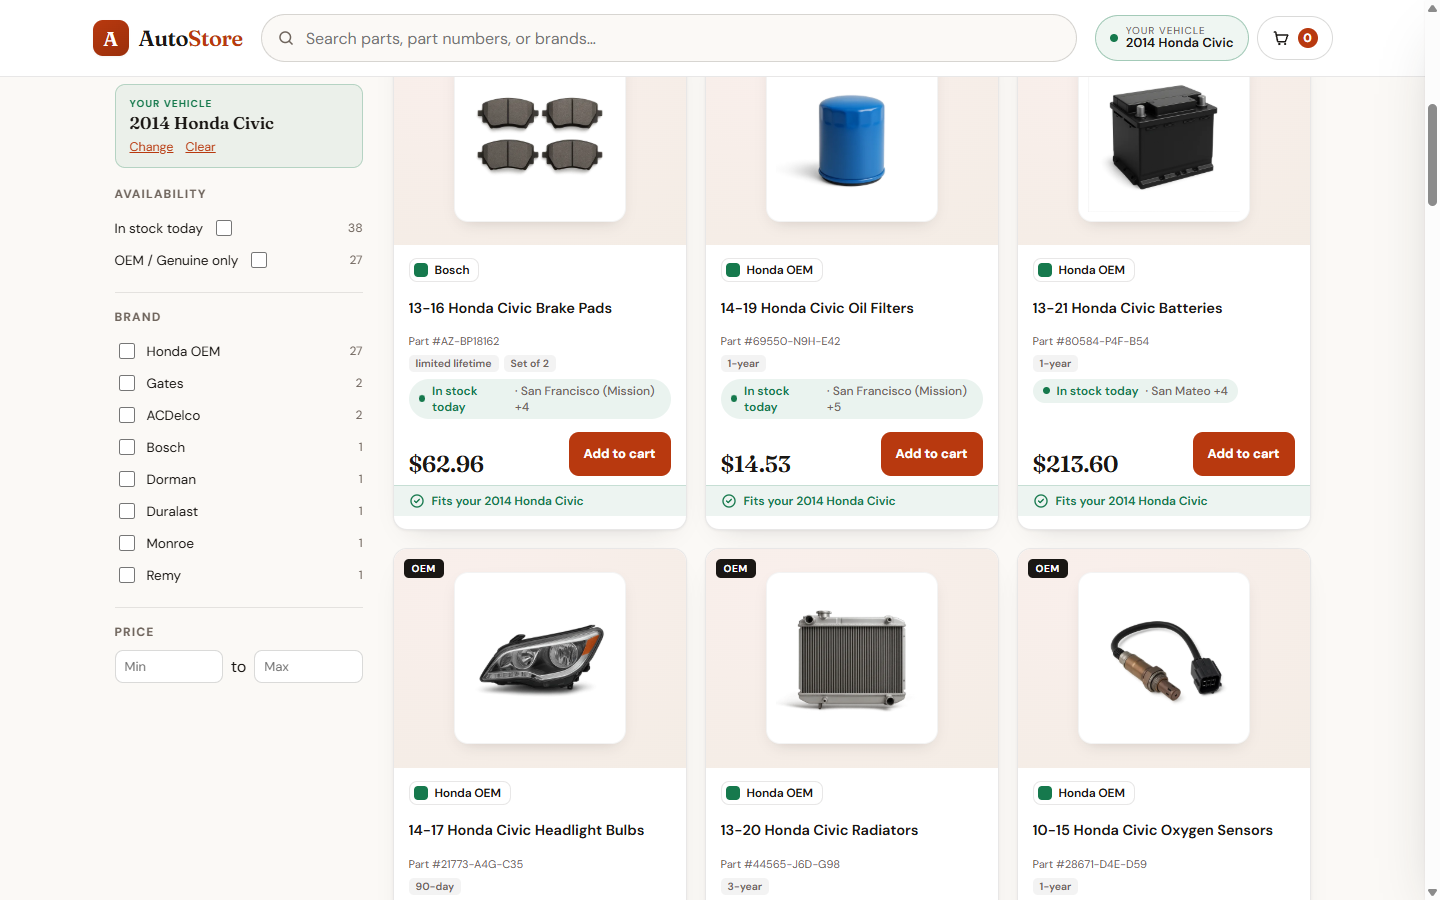This screenshot has height=900, width=1440.
Task: Open 13-21 Honda Civic Batteries title
Action: [x=1127, y=308]
